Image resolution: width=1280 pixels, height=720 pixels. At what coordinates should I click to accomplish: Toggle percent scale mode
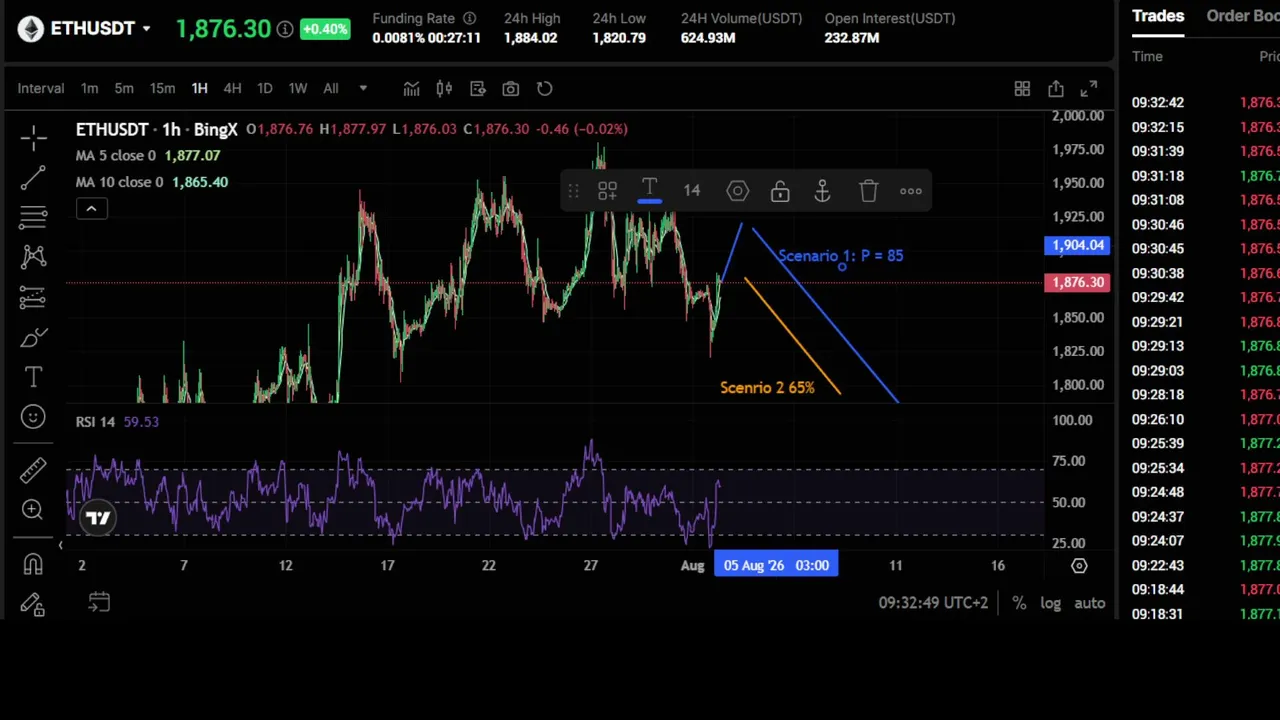1019,603
